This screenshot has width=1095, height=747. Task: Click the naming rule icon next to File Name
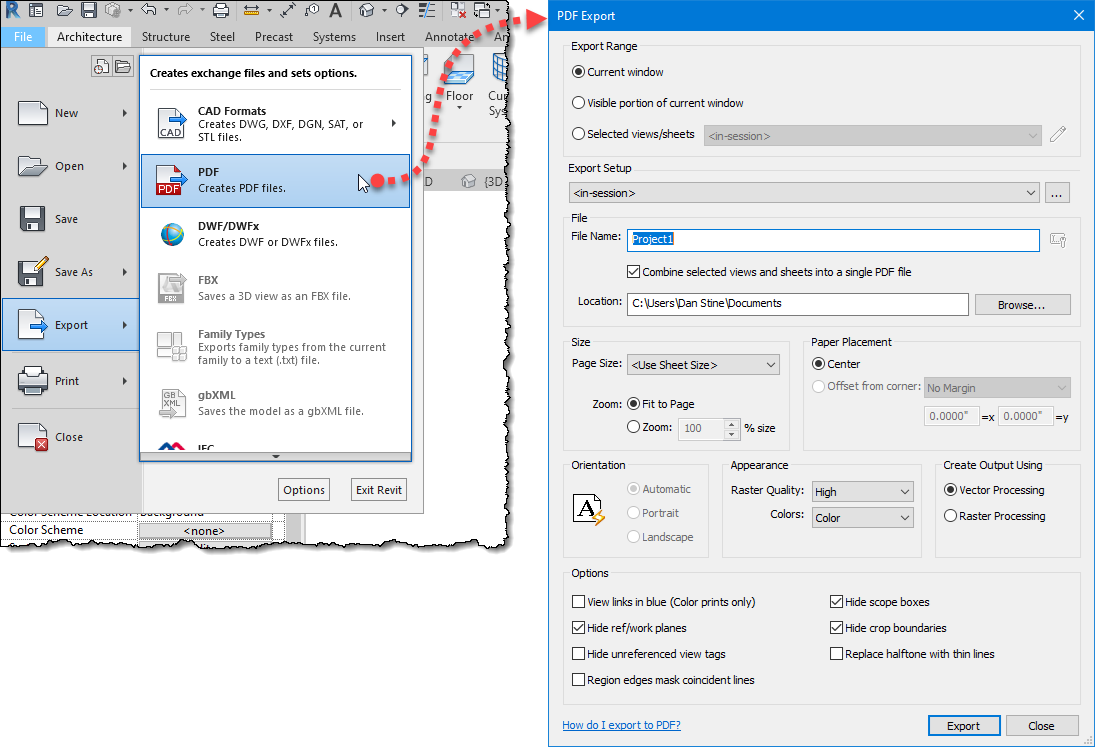click(x=1058, y=241)
